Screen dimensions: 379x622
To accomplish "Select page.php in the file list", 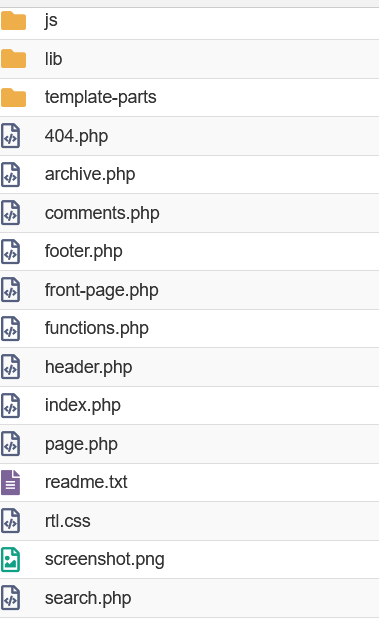I will [81, 444].
